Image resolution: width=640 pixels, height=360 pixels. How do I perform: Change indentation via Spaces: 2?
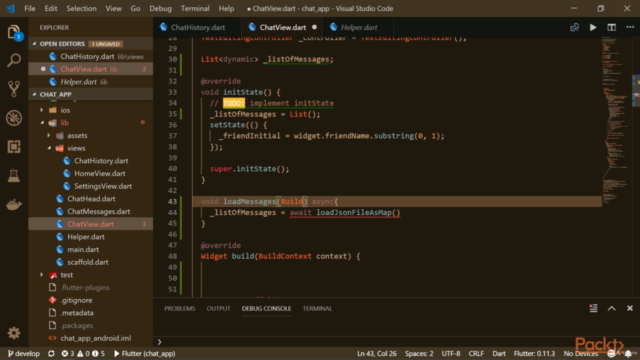(419, 353)
